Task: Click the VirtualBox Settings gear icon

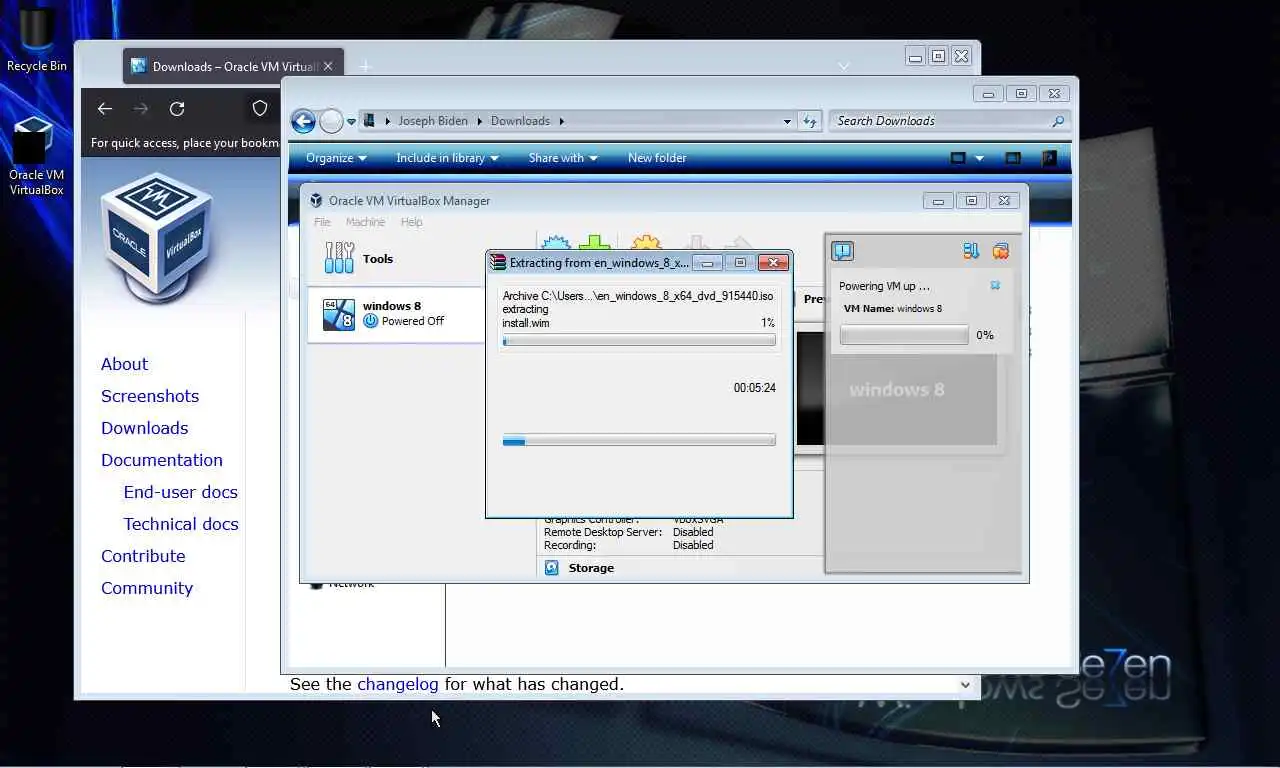Action: (646, 244)
